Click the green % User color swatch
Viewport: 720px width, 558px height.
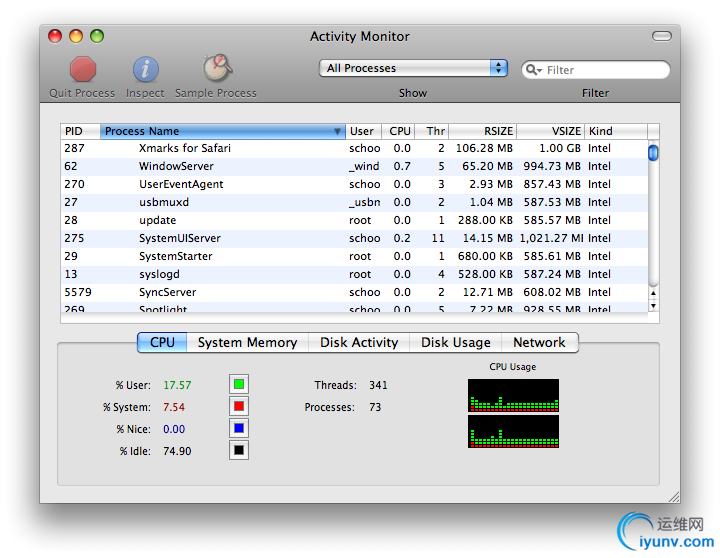point(238,384)
